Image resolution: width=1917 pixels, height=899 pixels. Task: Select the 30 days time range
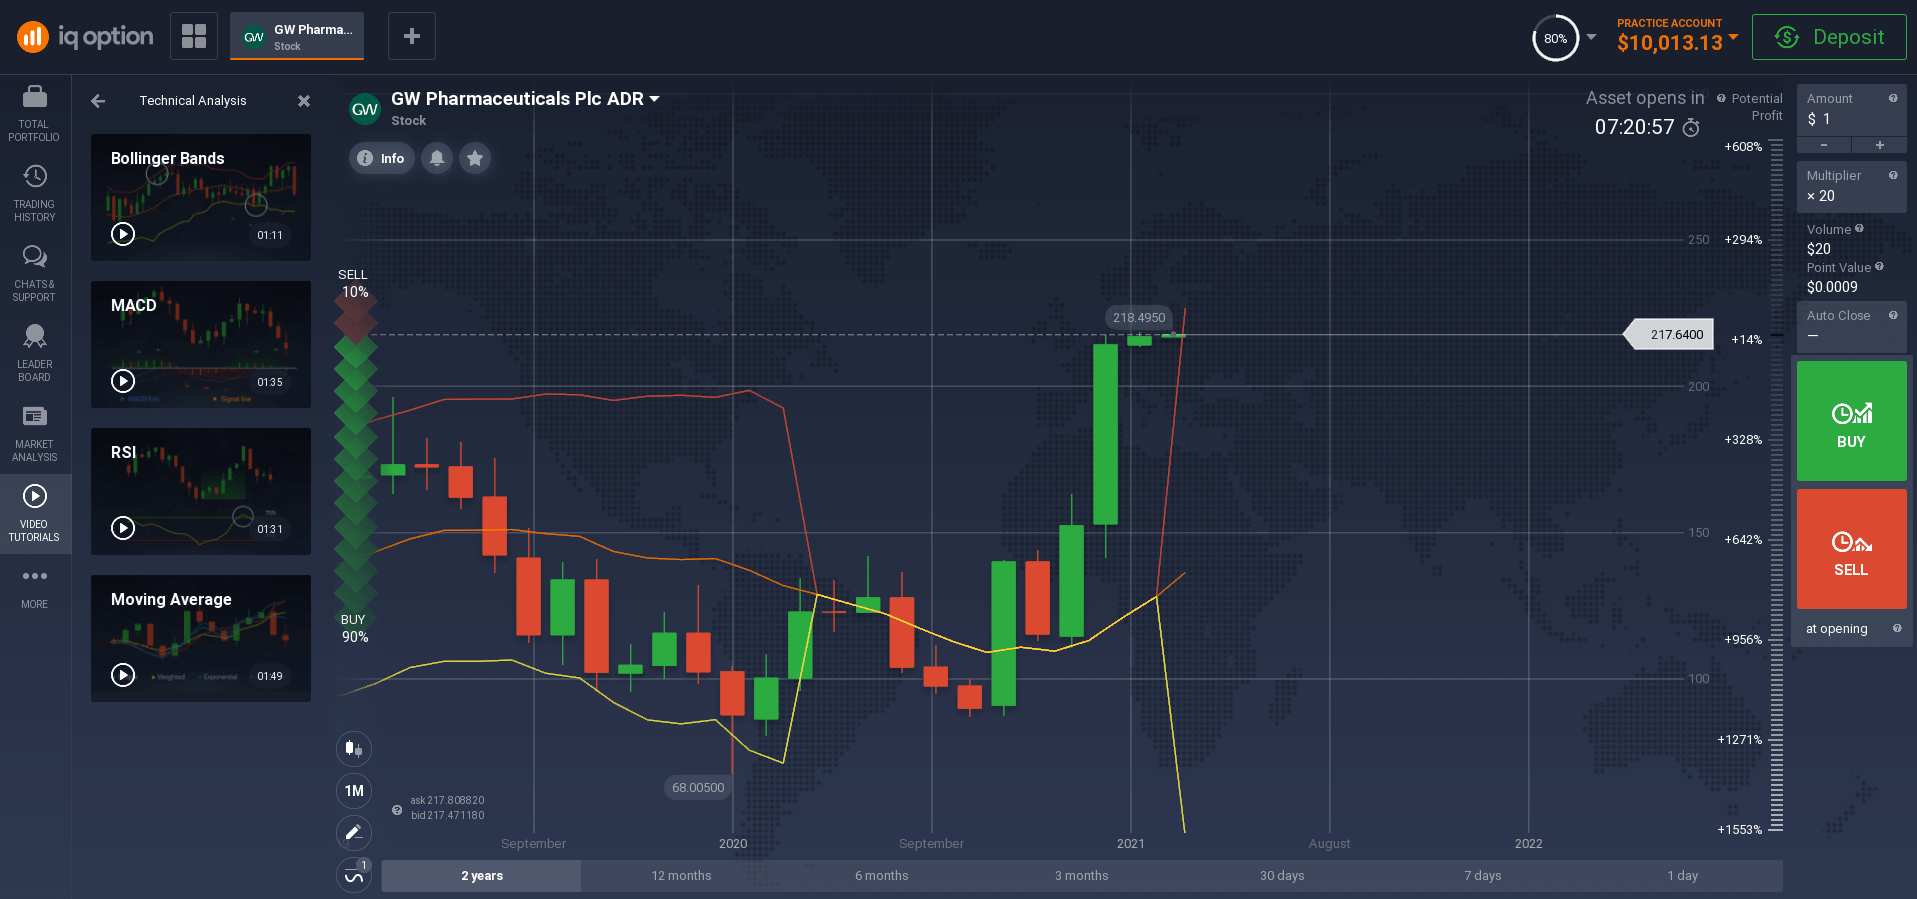(x=1281, y=876)
